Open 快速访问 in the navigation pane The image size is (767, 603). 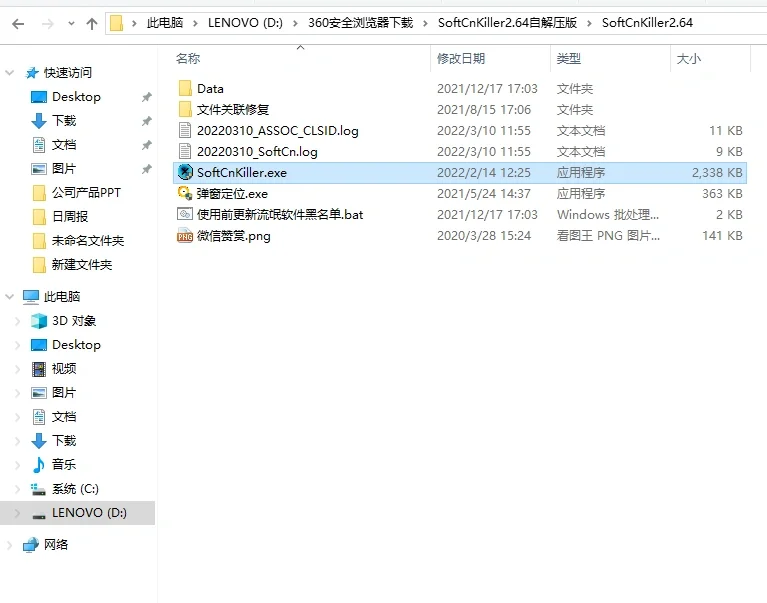click(x=68, y=73)
